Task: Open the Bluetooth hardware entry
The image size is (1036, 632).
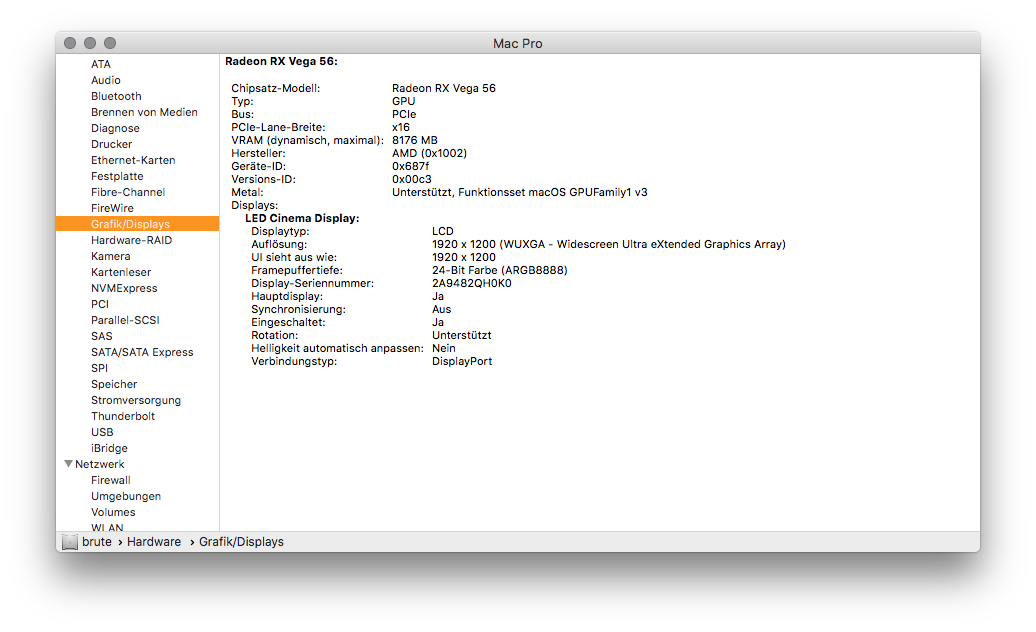Action: [116, 96]
